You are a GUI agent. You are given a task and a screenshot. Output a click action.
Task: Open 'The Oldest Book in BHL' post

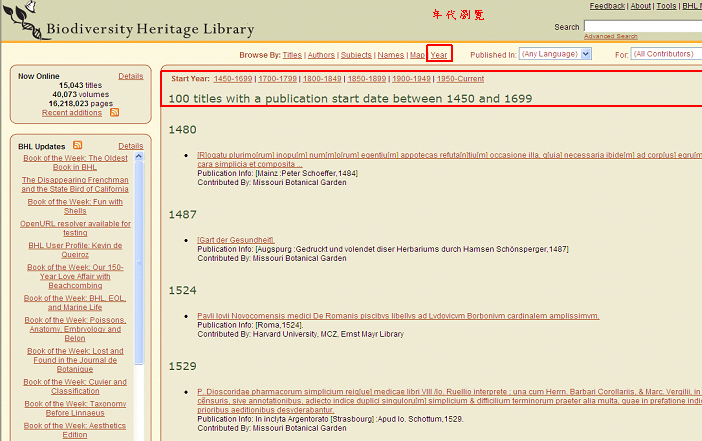(x=75, y=163)
